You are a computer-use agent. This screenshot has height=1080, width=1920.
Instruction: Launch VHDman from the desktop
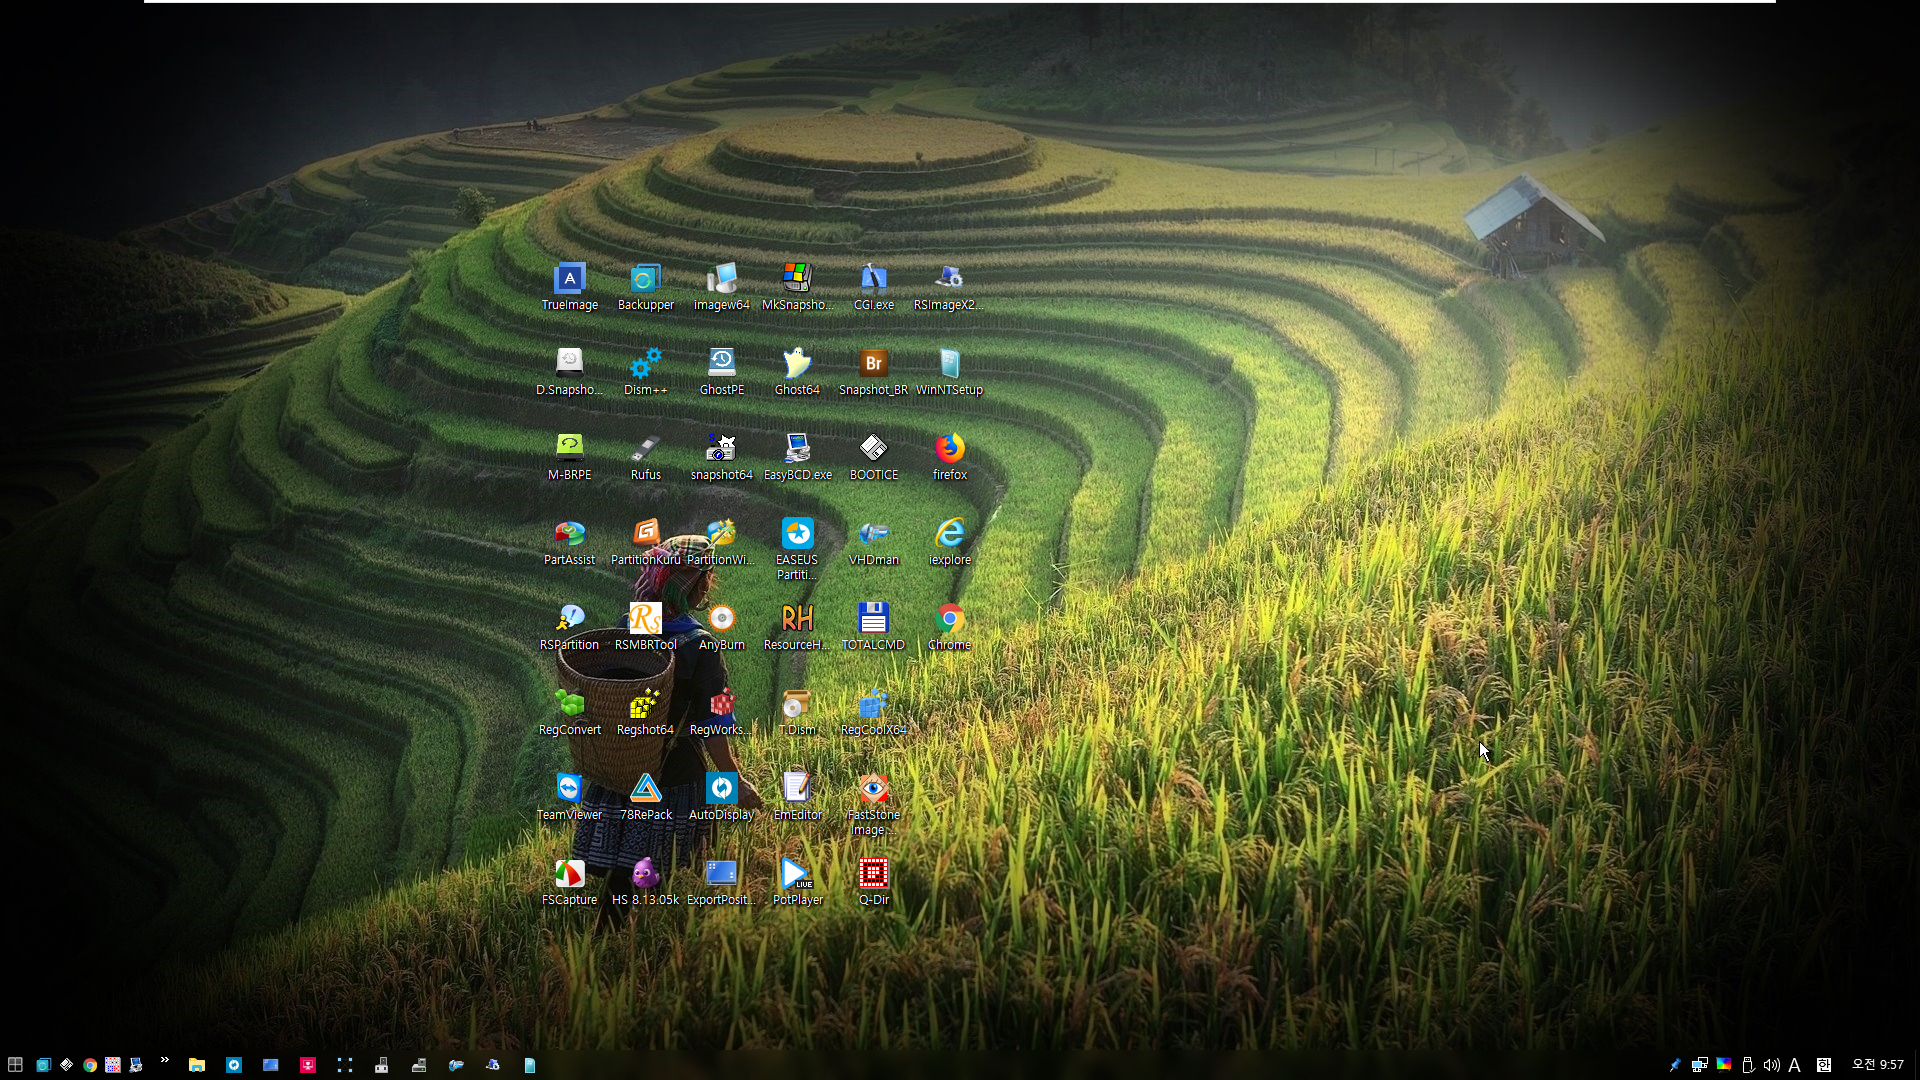coord(873,542)
